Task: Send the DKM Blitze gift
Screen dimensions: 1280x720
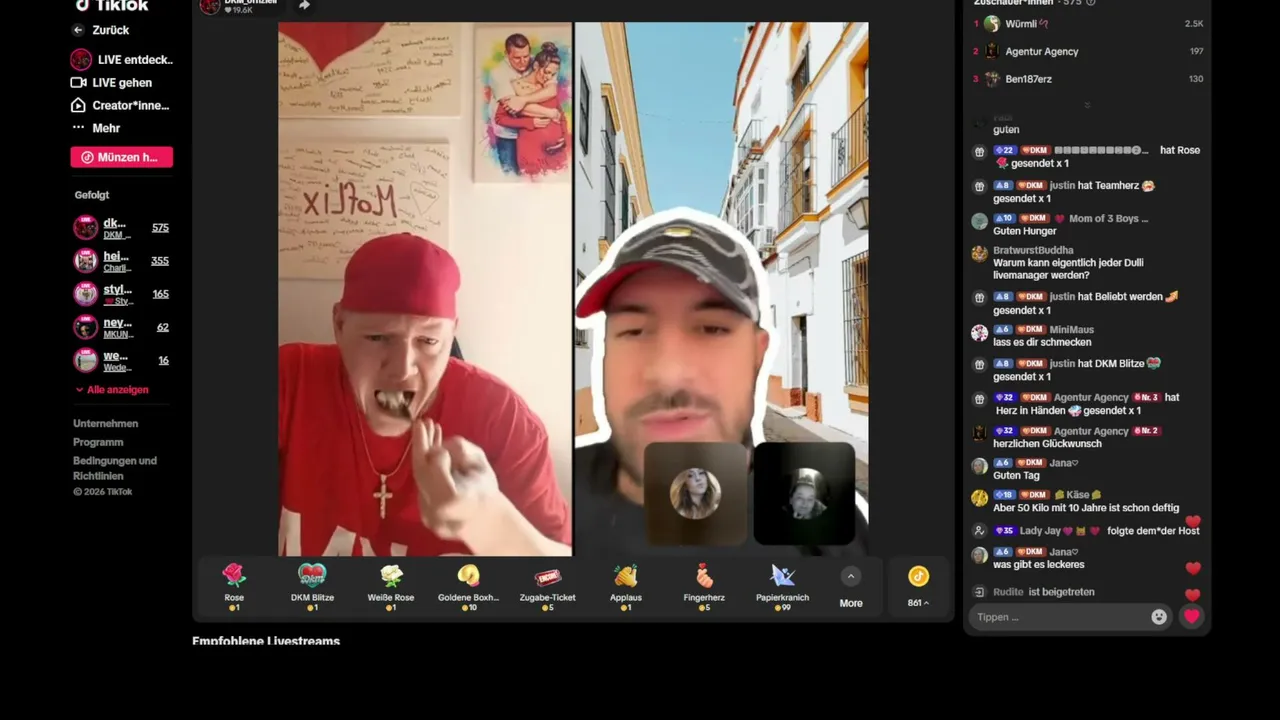Action: pyautogui.click(x=312, y=587)
